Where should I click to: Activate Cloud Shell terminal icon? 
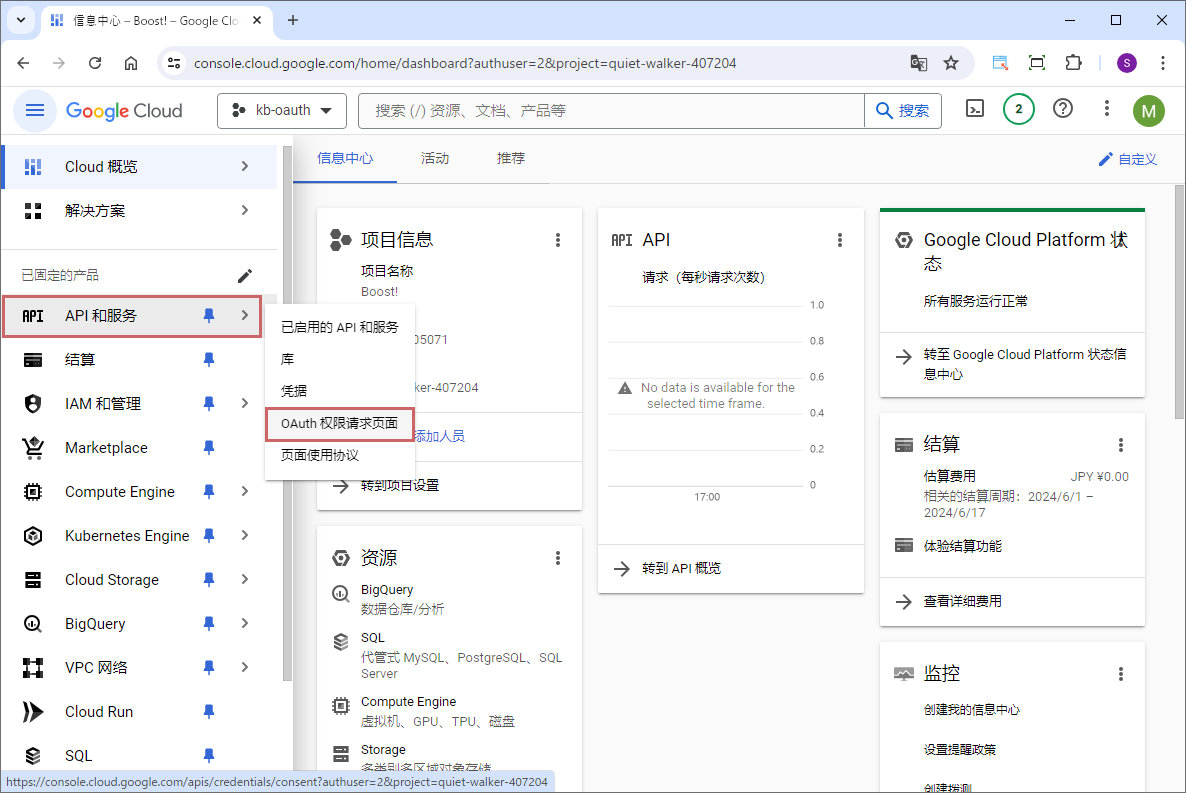[975, 110]
